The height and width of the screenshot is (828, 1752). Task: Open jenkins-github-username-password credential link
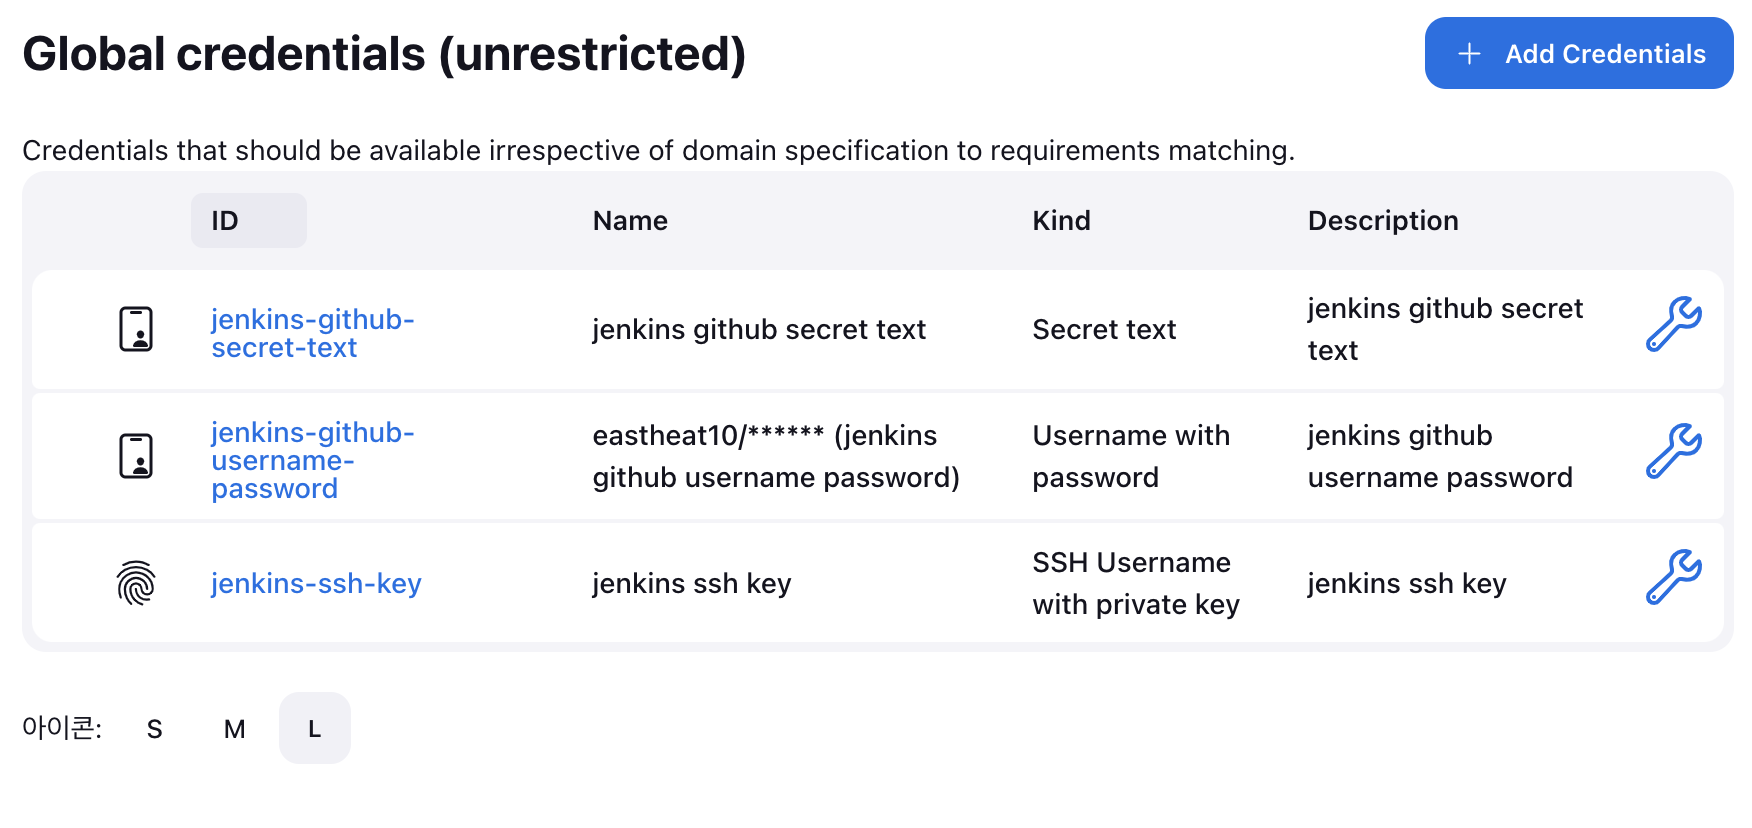coord(312,460)
